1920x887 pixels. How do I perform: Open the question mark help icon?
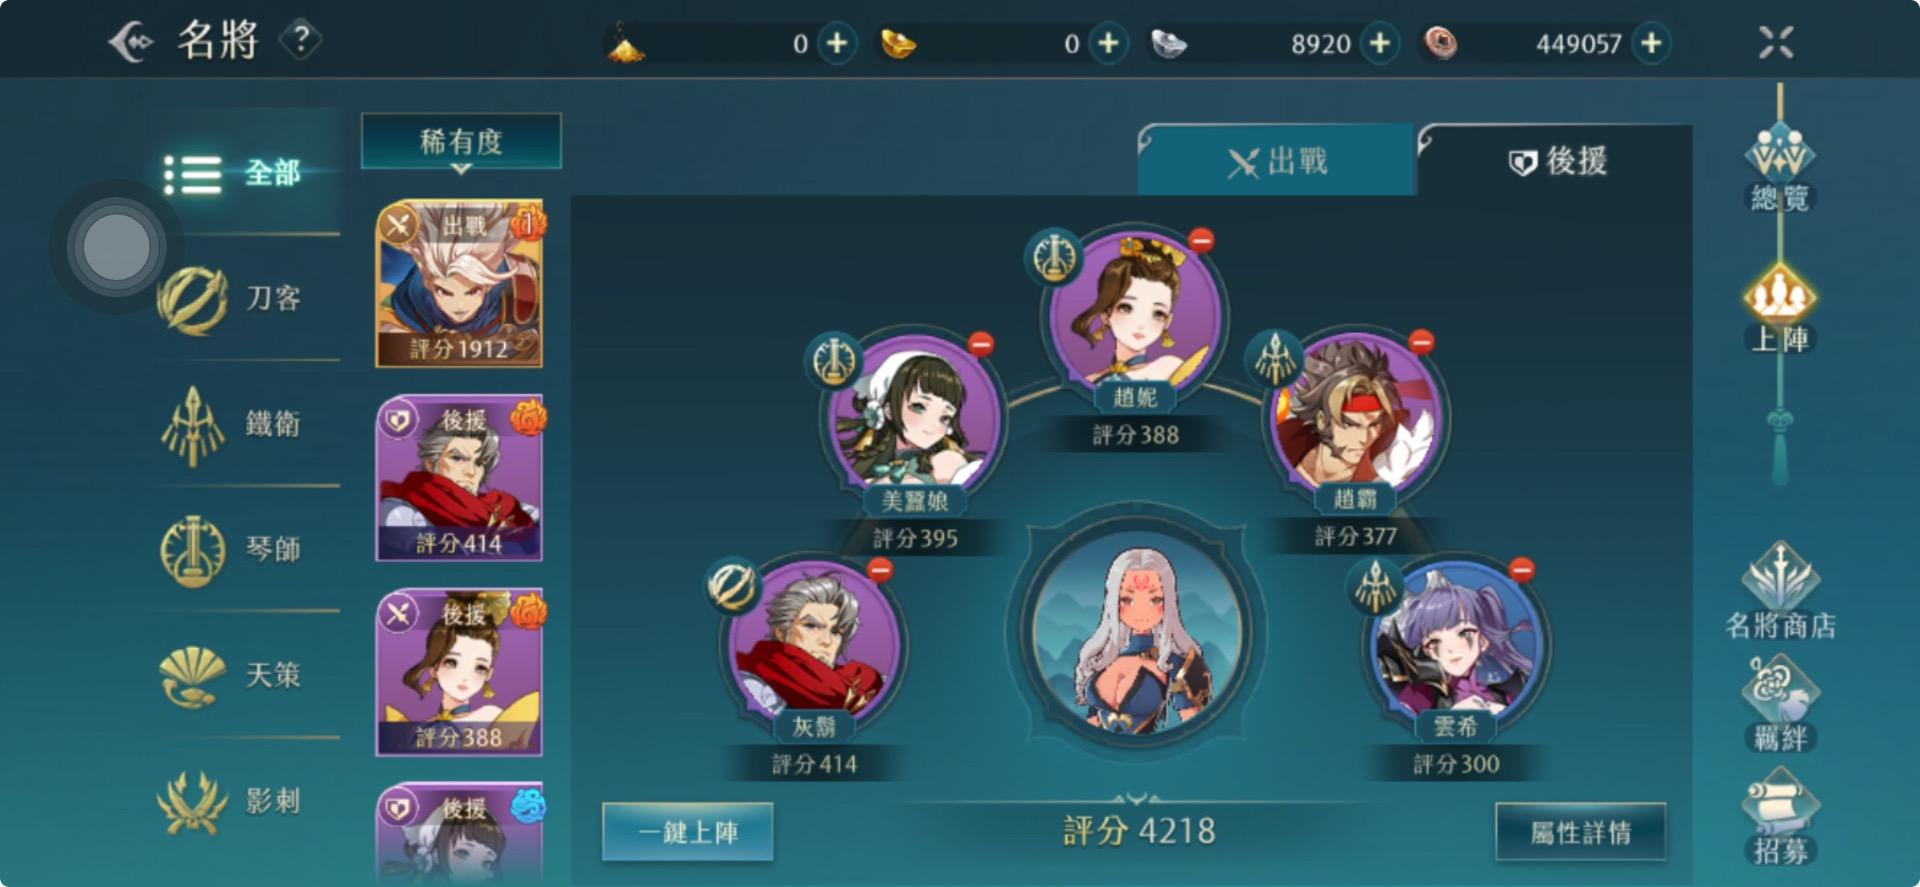point(301,40)
